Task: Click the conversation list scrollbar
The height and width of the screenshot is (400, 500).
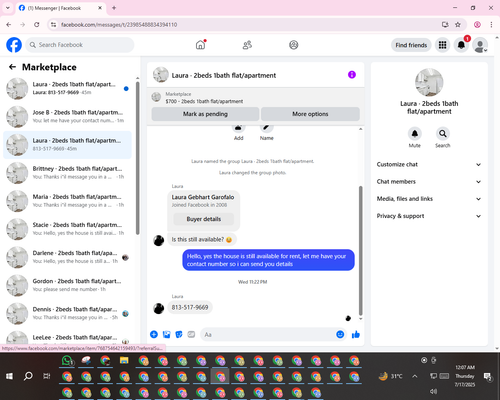Action: pos(137,158)
